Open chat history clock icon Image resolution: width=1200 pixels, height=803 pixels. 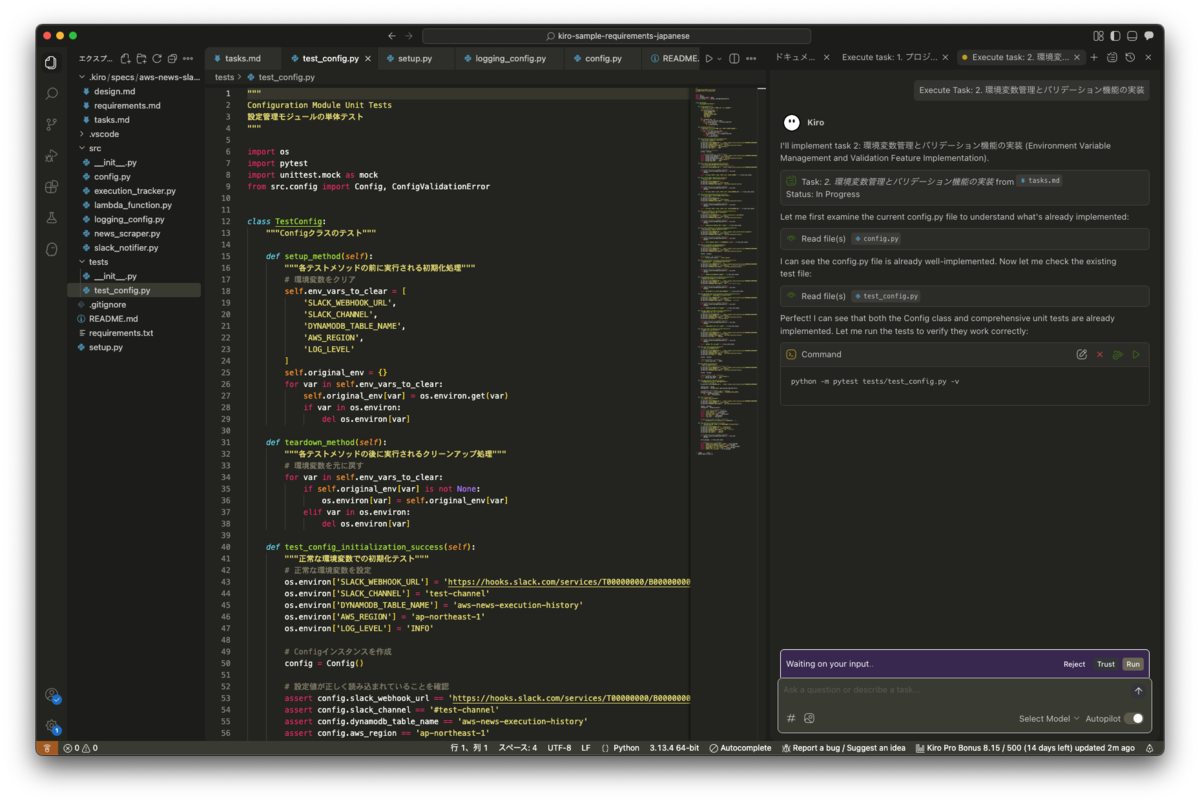tap(1129, 58)
